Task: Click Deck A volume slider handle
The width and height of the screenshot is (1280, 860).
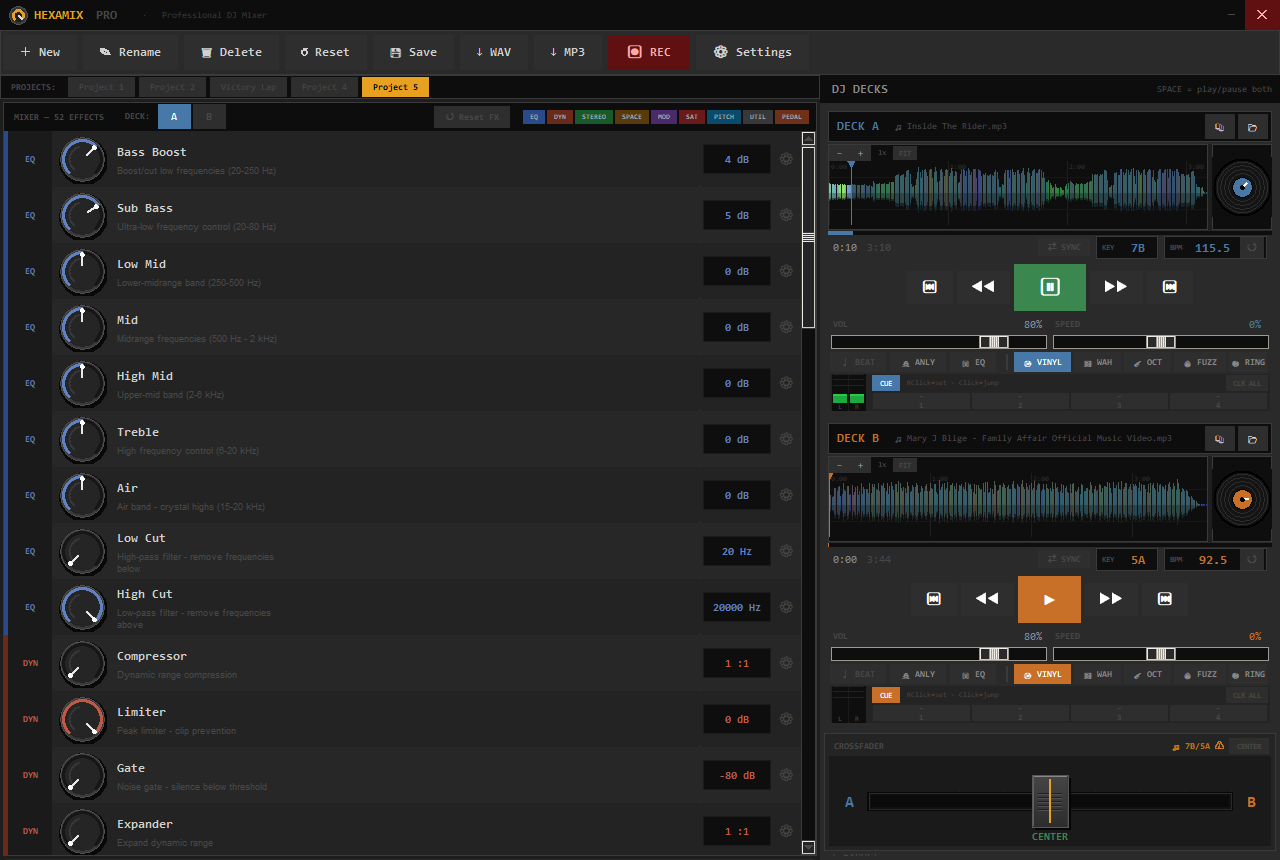Action: coord(994,342)
